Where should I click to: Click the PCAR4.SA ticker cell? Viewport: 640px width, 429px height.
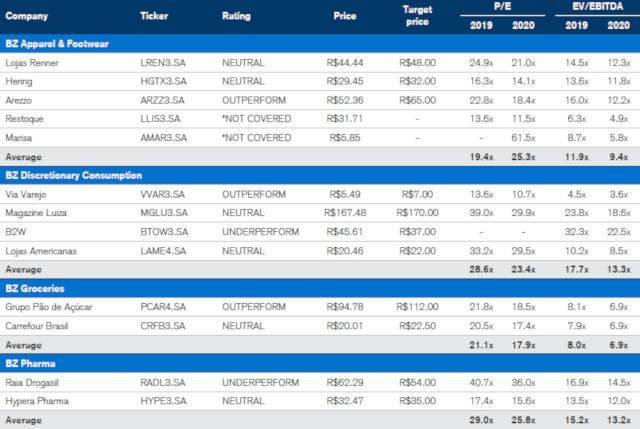(163, 307)
